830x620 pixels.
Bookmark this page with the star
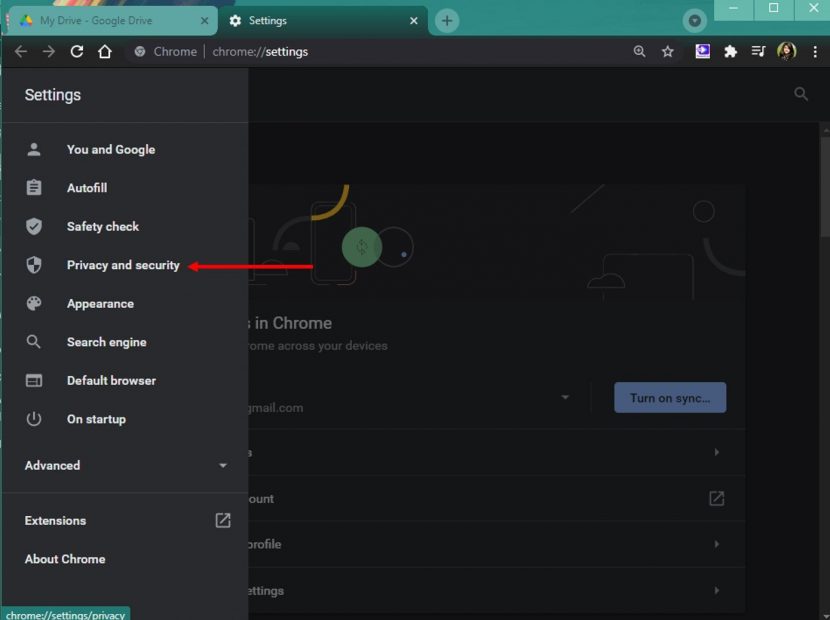667,51
